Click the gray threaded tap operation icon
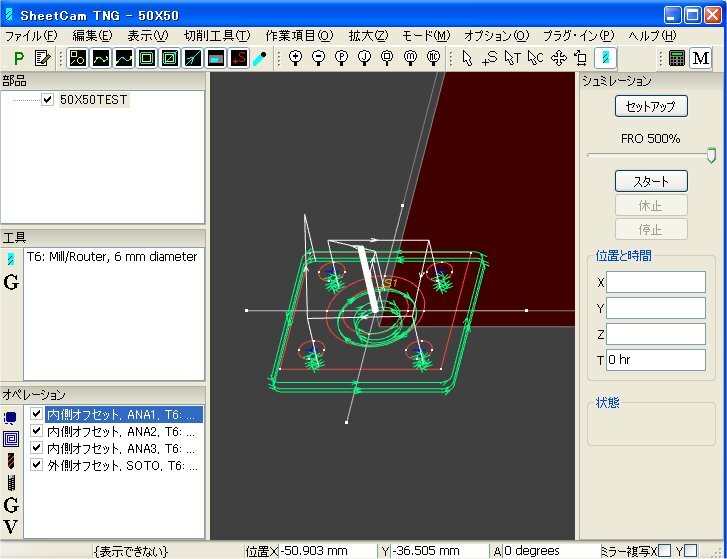Image resolution: width=727 pixels, height=559 pixels. coord(11,483)
